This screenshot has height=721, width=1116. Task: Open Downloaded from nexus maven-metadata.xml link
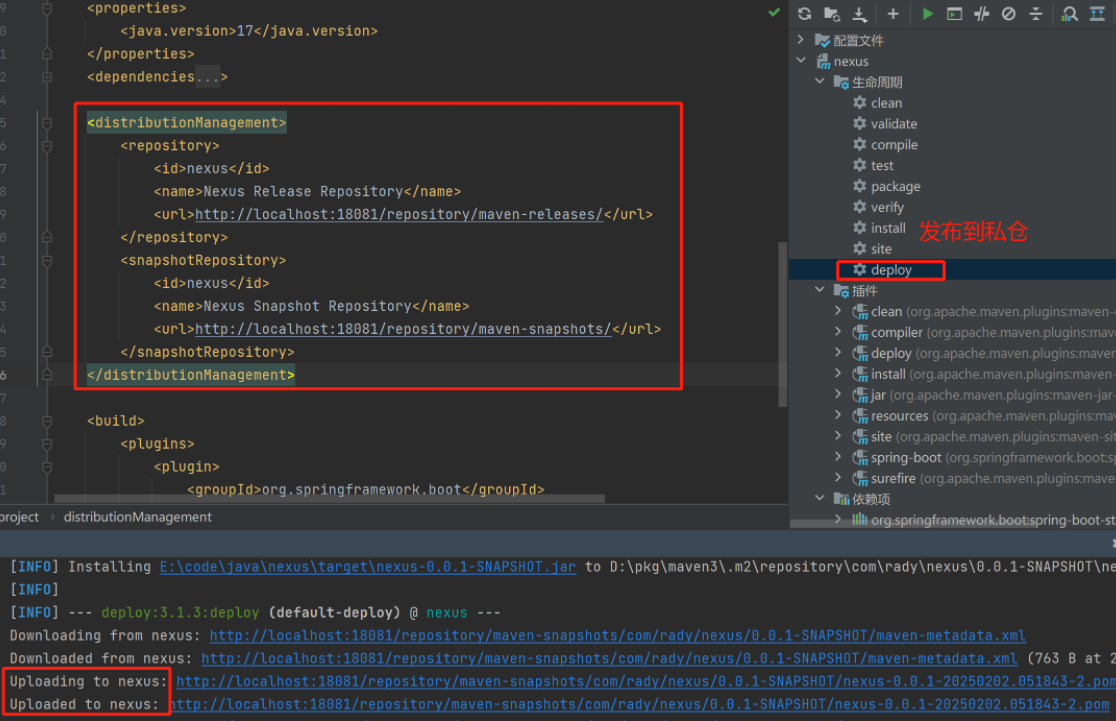coord(609,658)
